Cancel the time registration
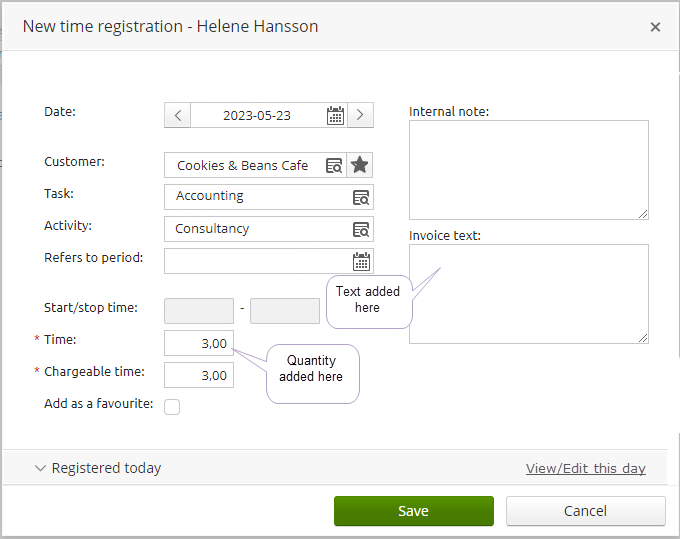This screenshot has width=680, height=539. 585,511
